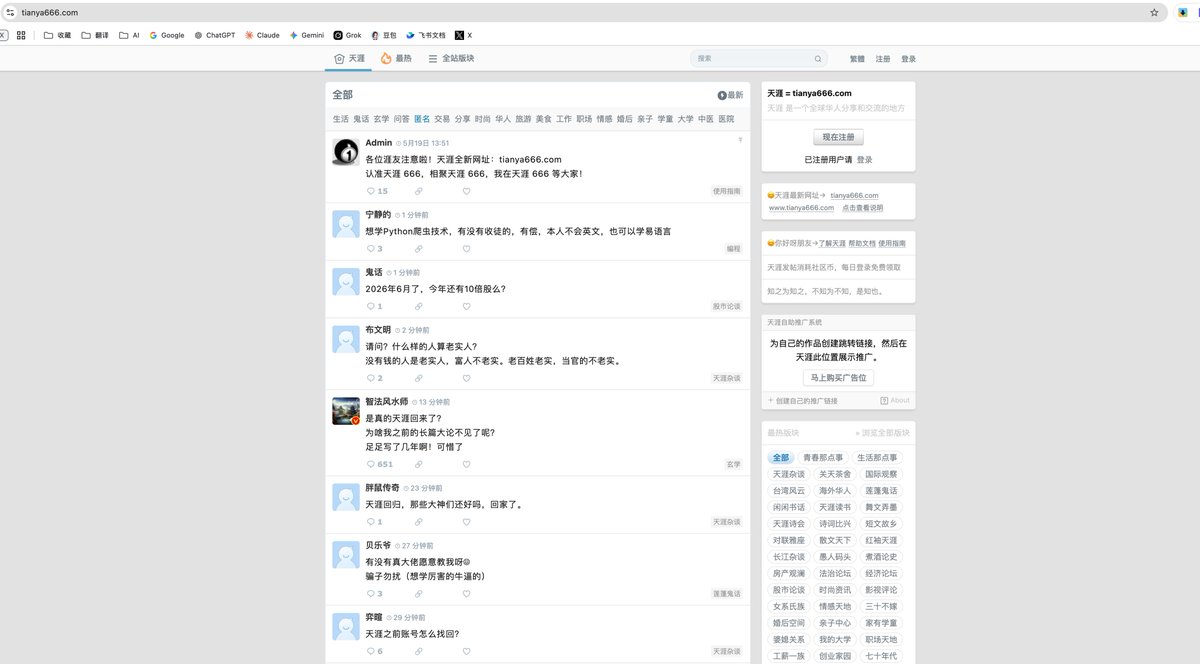Select the 鬼话 category filter
1200x664 pixels.
pos(361,119)
